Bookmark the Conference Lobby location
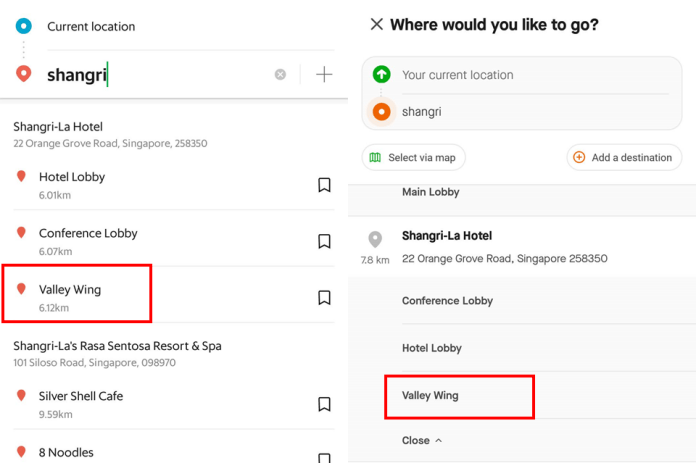696x463 pixels. coord(324,241)
